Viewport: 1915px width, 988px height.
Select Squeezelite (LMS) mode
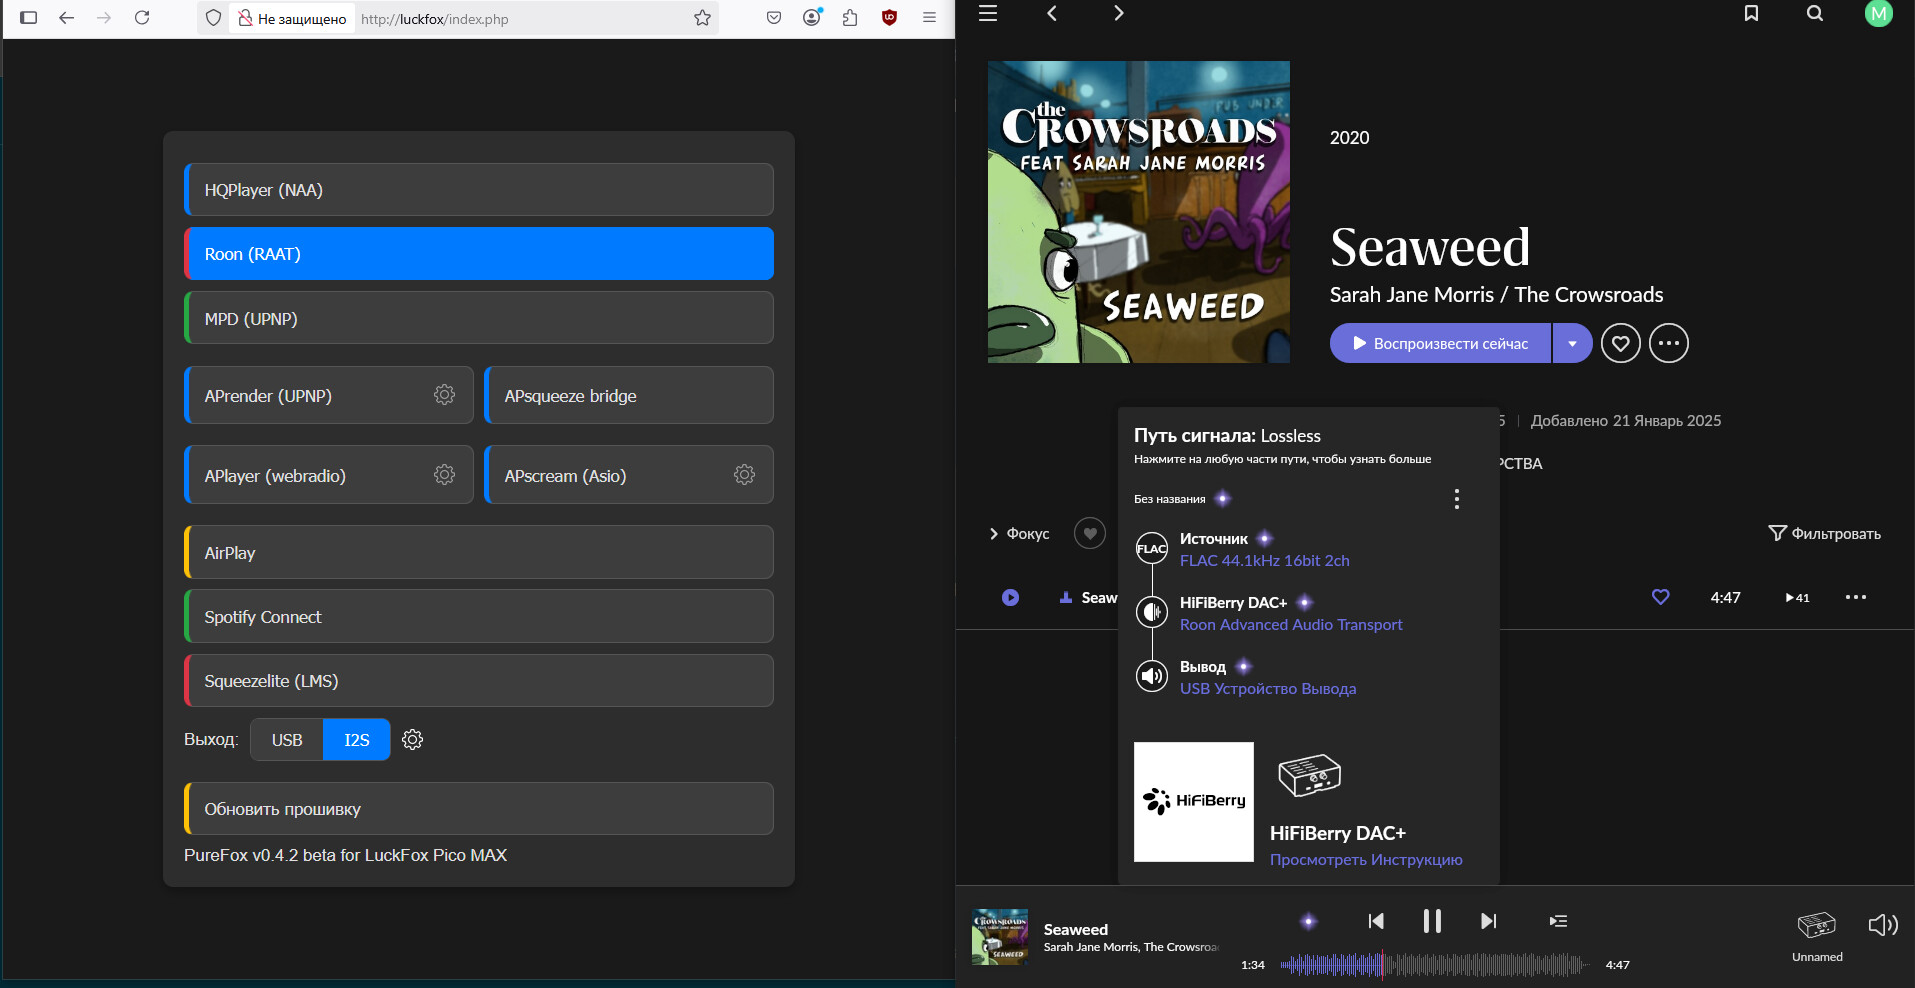[479, 680]
